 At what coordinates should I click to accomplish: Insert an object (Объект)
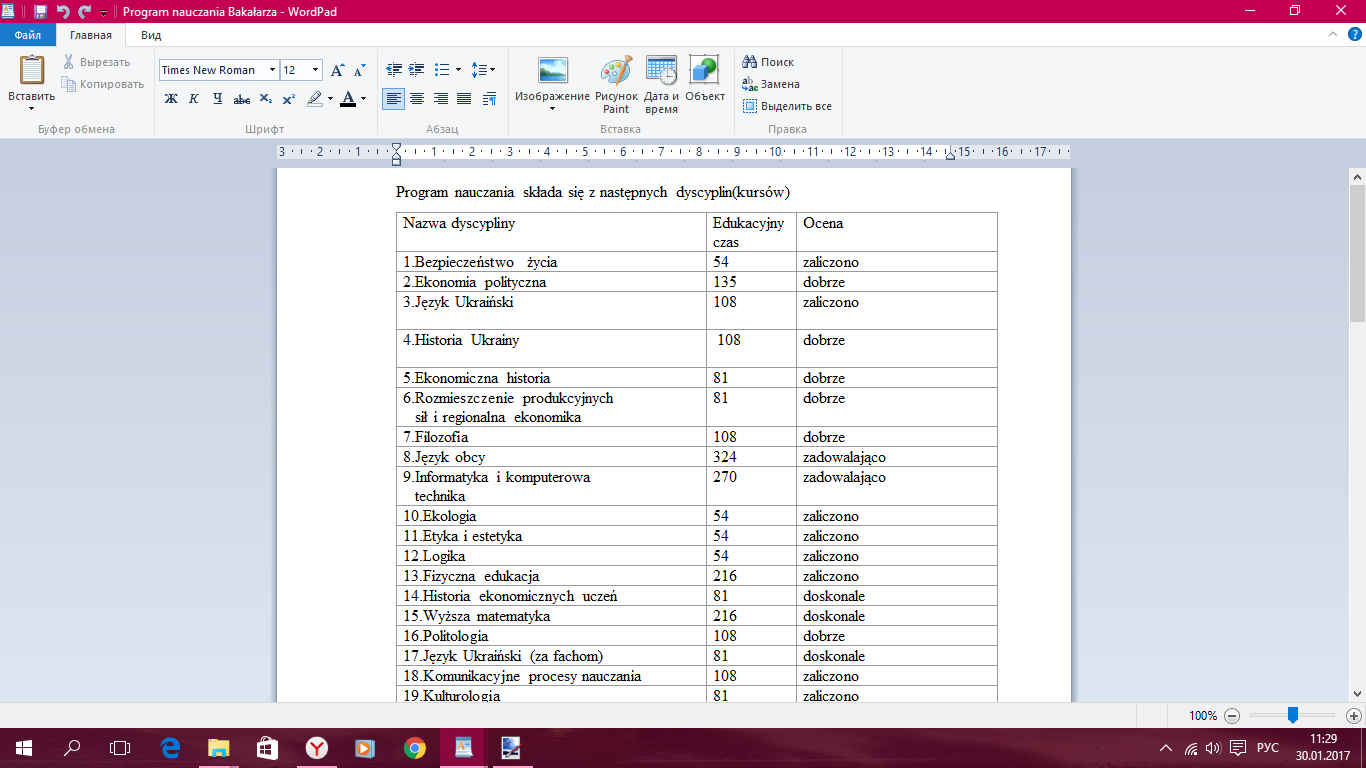(705, 78)
